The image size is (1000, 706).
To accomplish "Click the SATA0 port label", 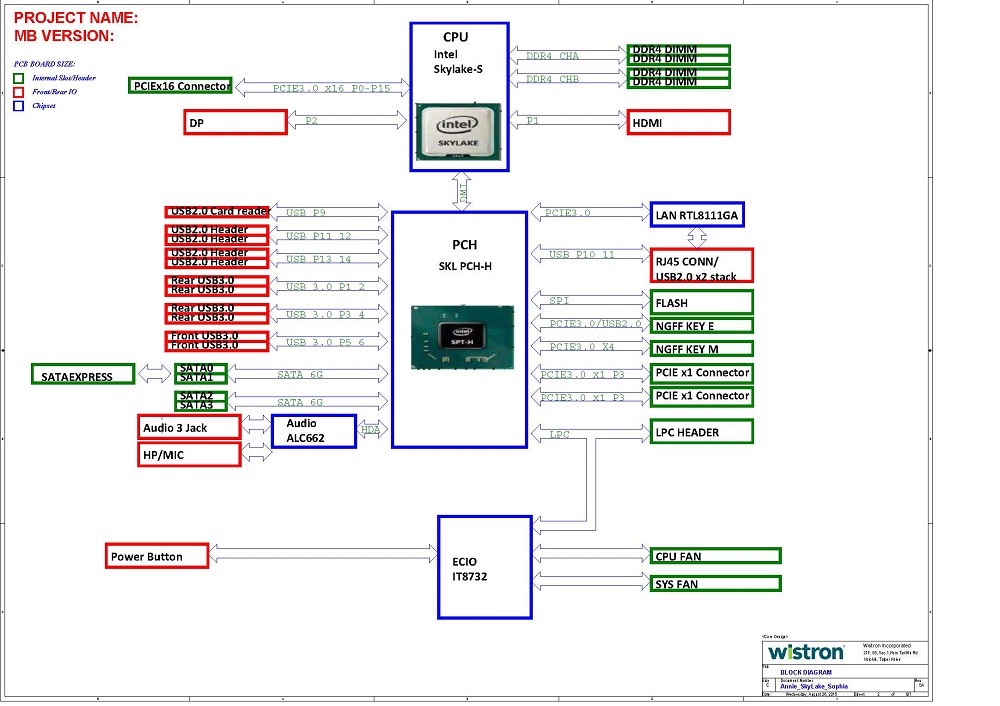I will pyautogui.click(x=196, y=368).
